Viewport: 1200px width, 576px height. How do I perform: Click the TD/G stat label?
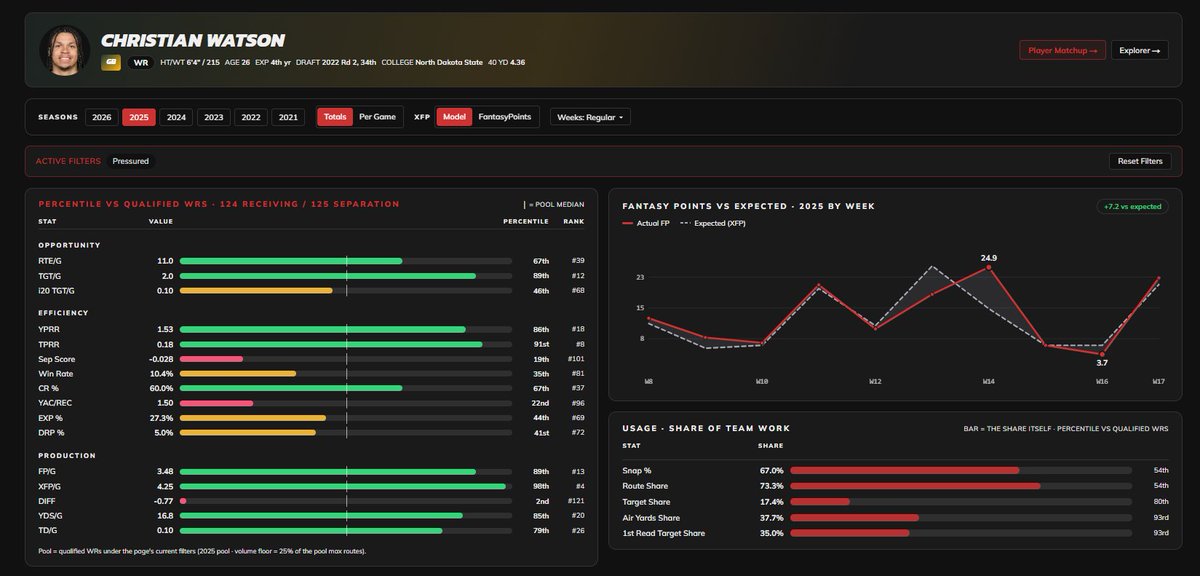click(x=48, y=532)
